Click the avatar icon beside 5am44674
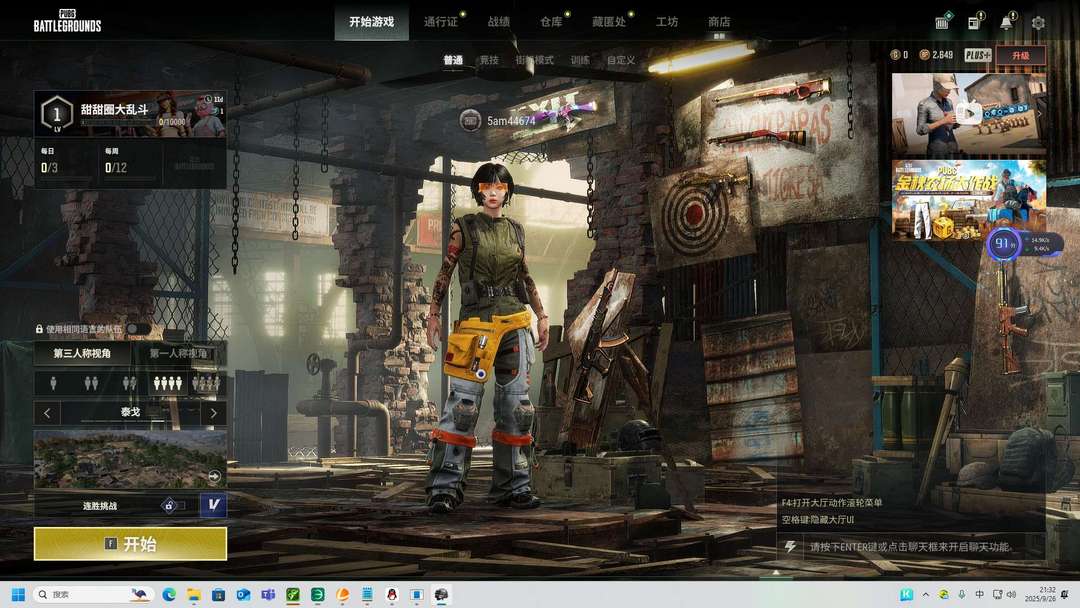 click(x=470, y=120)
